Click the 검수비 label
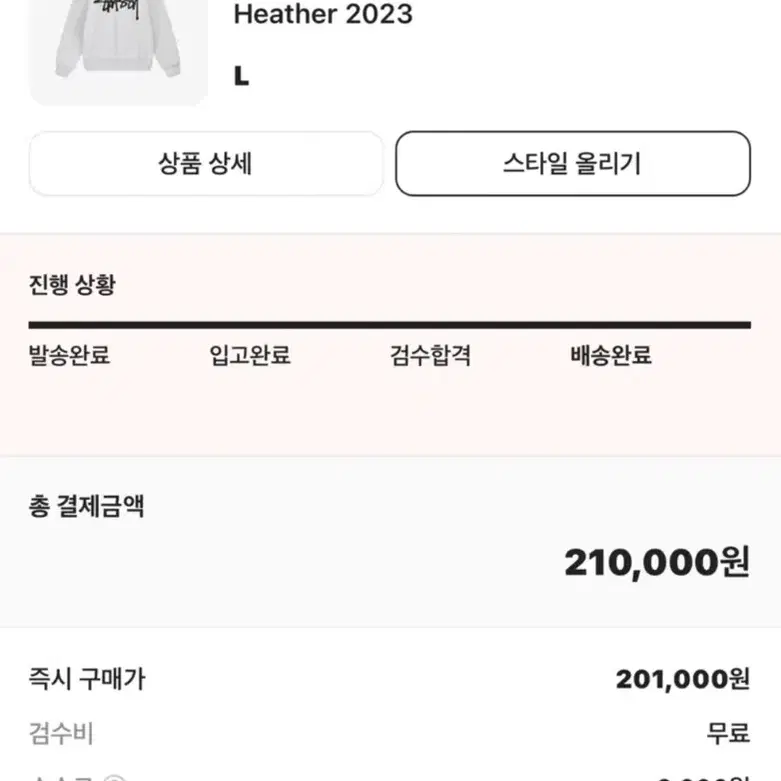The width and height of the screenshot is (781, 781). pos(61,734)
